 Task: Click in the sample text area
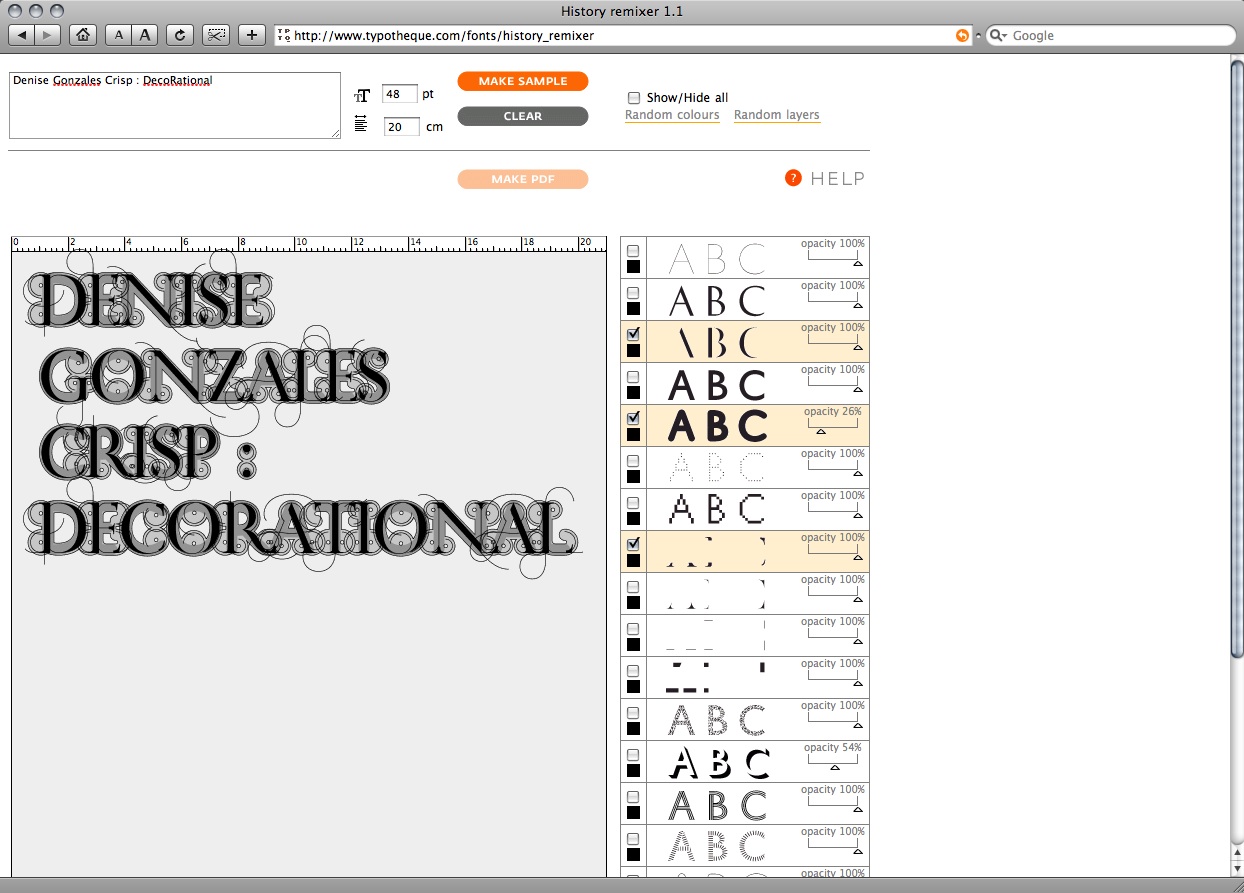point(175,105)
